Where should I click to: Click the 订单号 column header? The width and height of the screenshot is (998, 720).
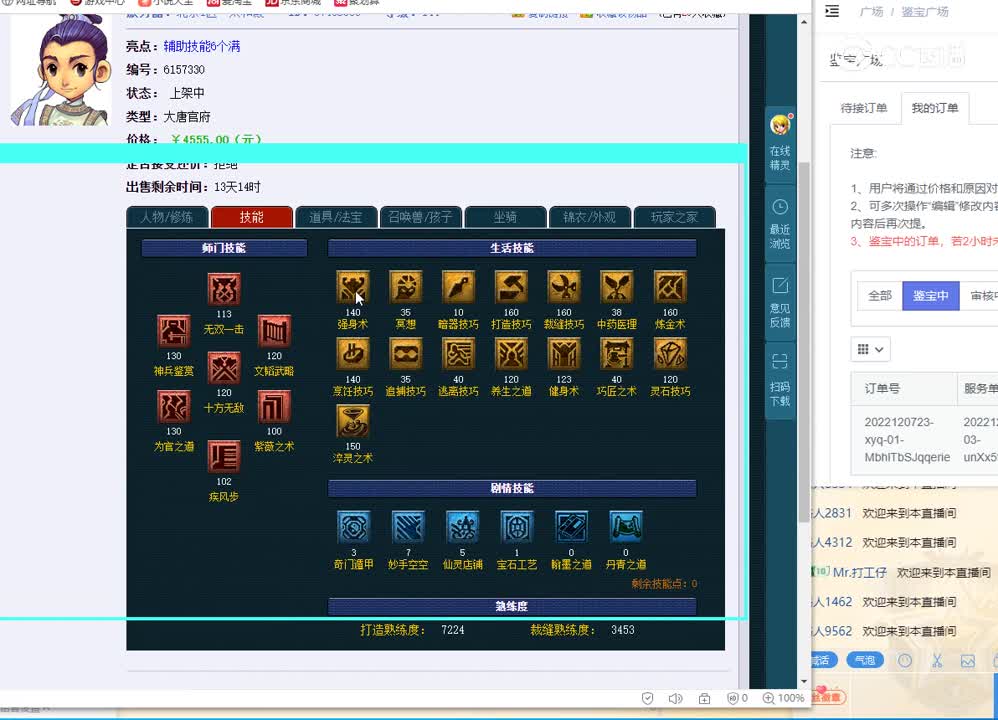pos(882,388)
